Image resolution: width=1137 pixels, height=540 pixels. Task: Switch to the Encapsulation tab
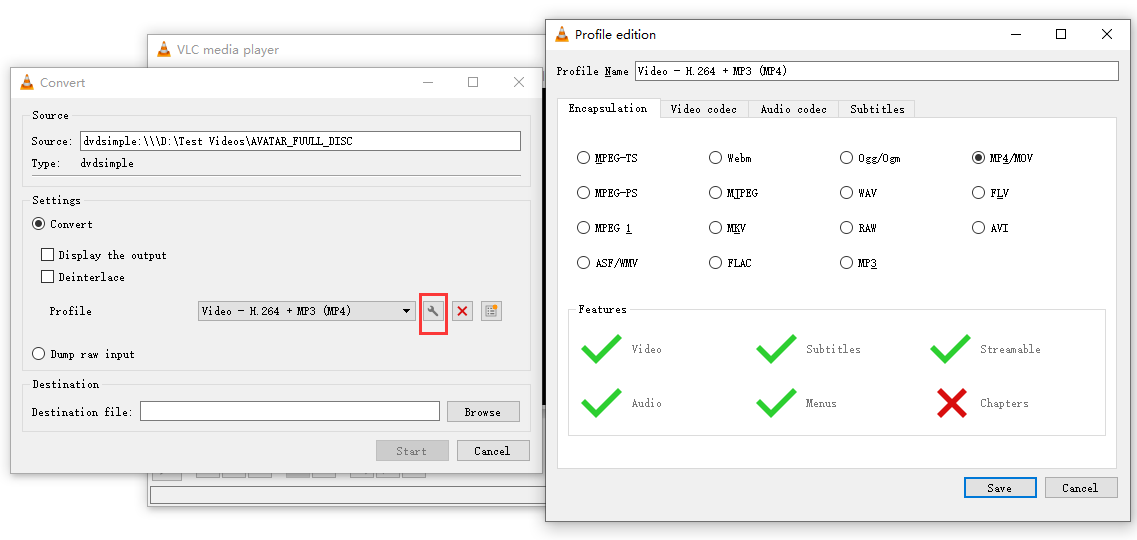[608, 108]
